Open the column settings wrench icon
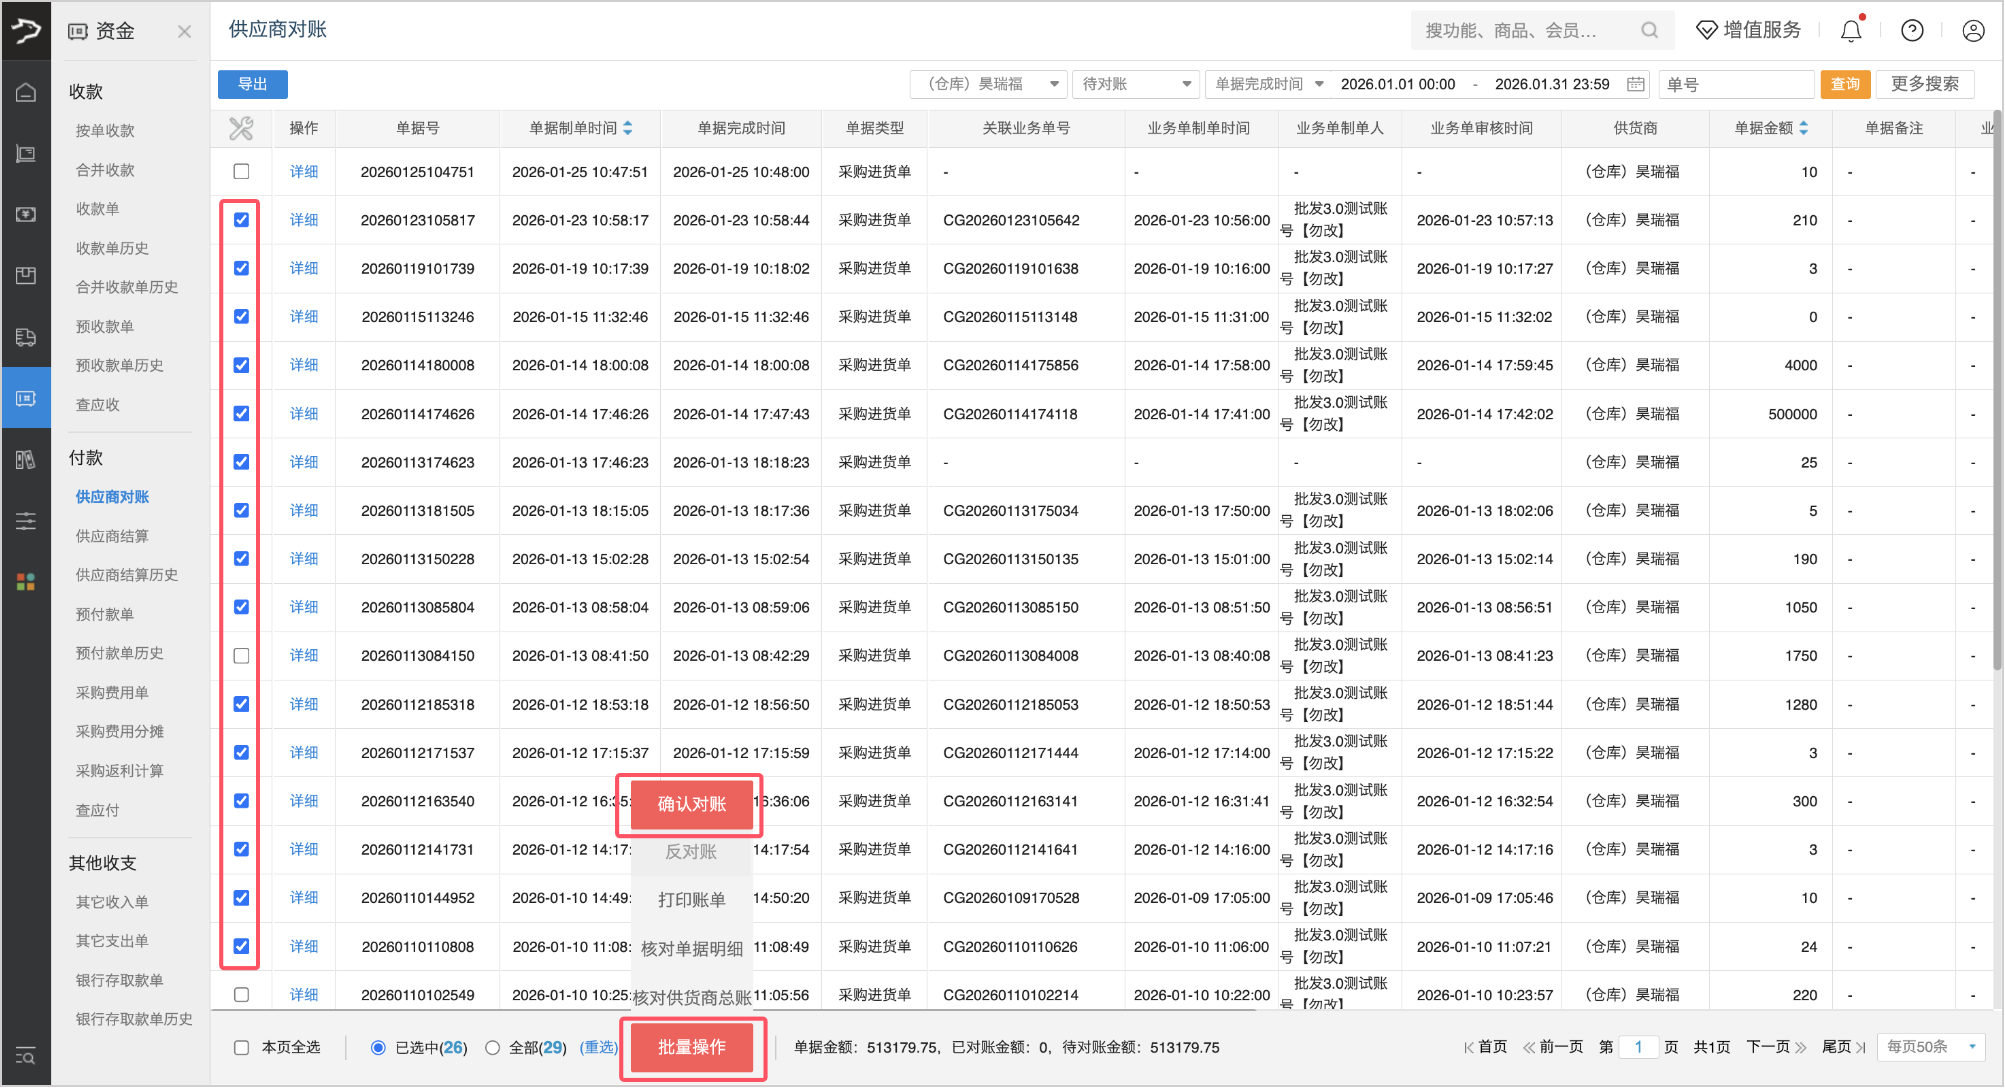This screenshot has width=2005, height=1088. coord(241,128)
